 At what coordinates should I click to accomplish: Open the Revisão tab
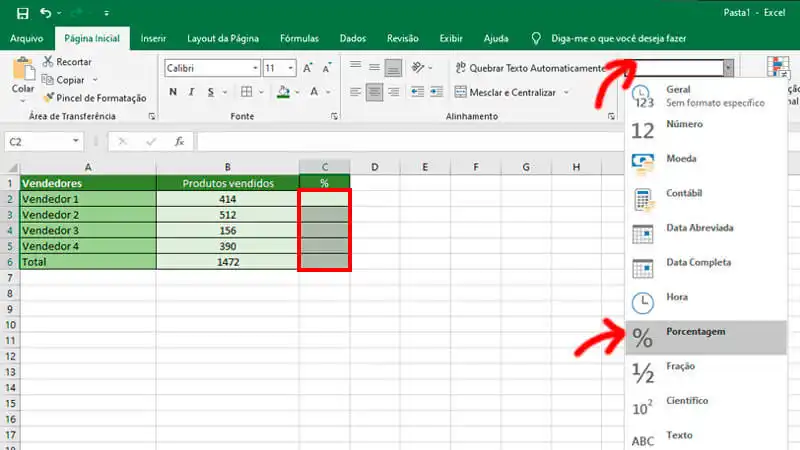coord(403,39)
